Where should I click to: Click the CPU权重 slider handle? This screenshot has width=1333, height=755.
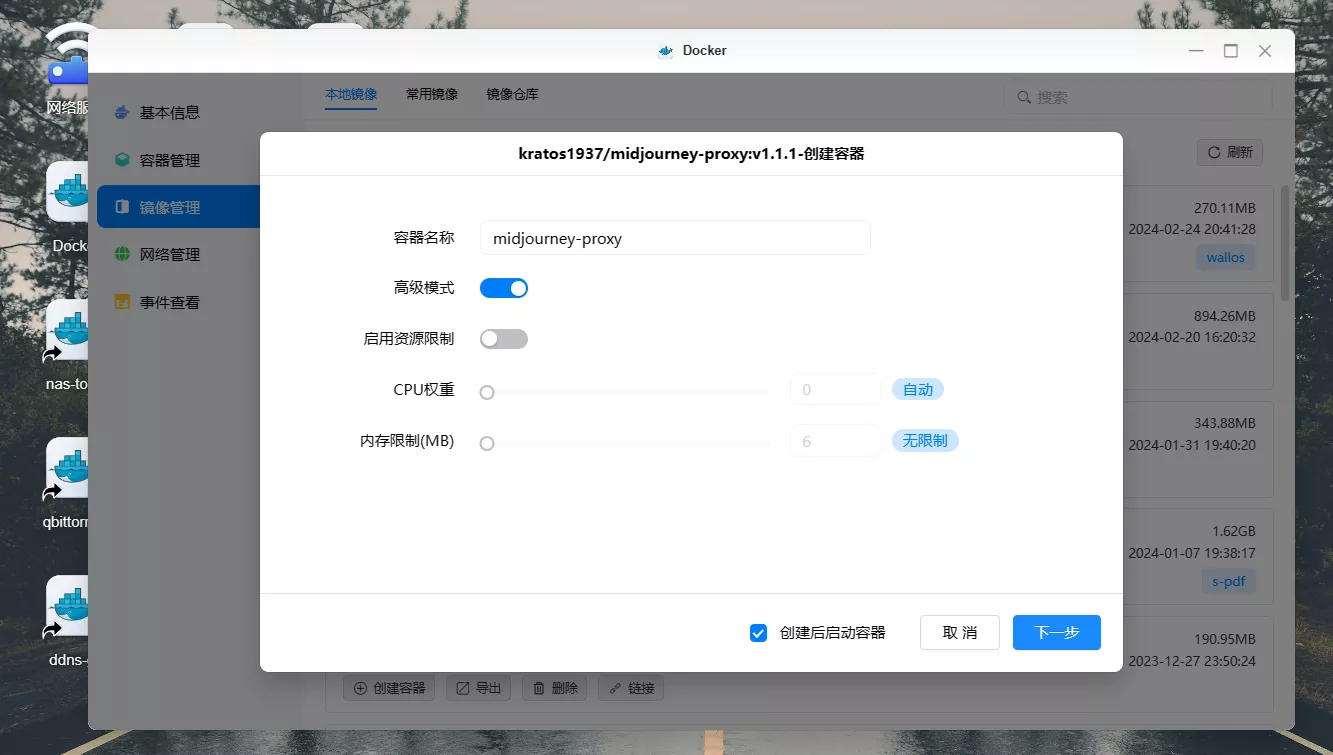tap(487, 392)
